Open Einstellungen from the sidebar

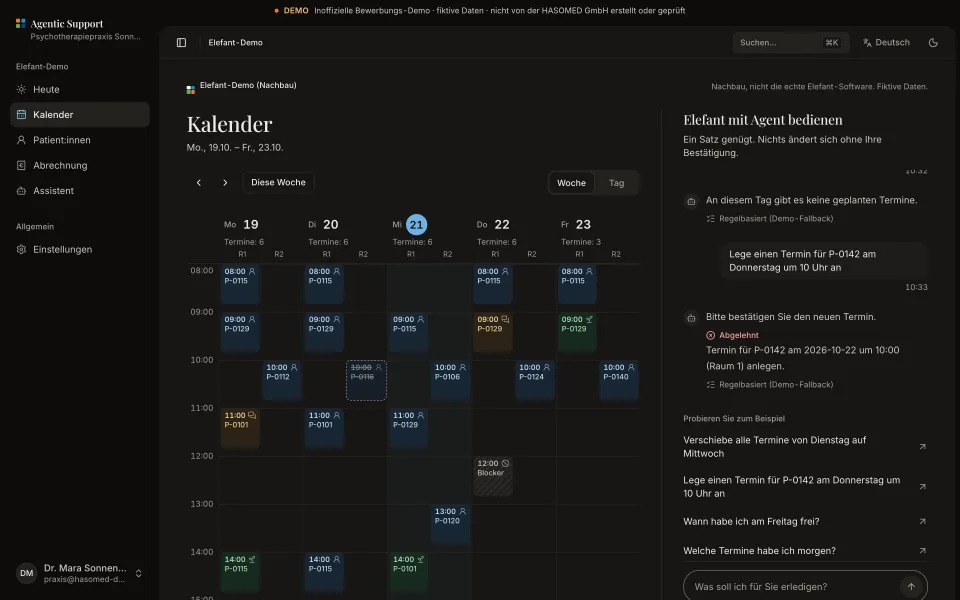coord(80,250)
